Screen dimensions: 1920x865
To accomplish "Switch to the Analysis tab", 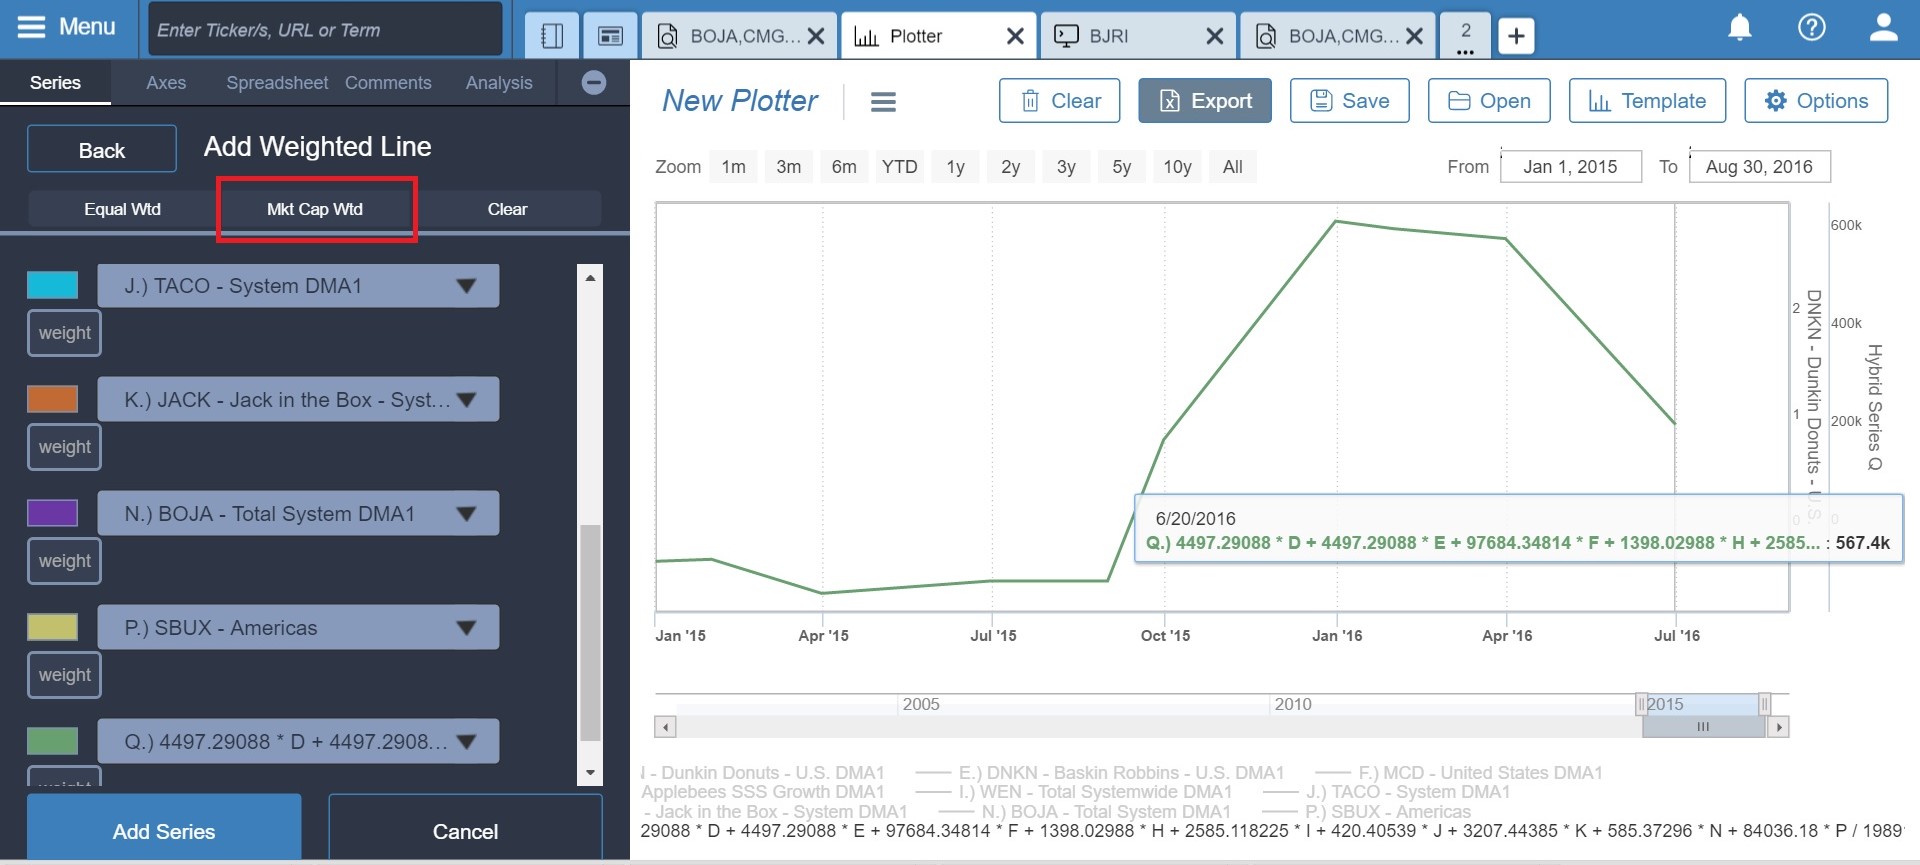I will 499,83.
